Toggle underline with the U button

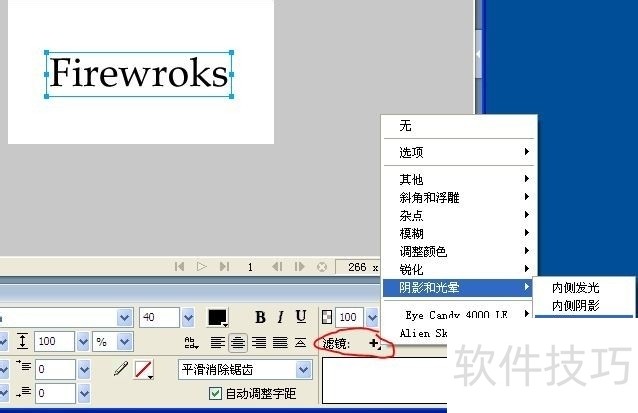(301, 317)
